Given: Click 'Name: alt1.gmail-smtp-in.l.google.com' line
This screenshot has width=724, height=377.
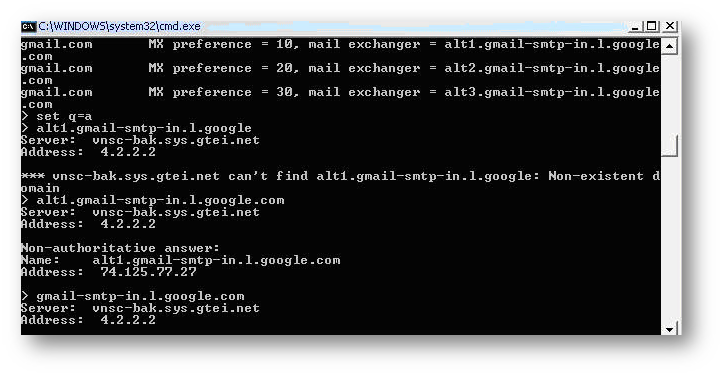Looking at the screenshot, I should (181, 260).
